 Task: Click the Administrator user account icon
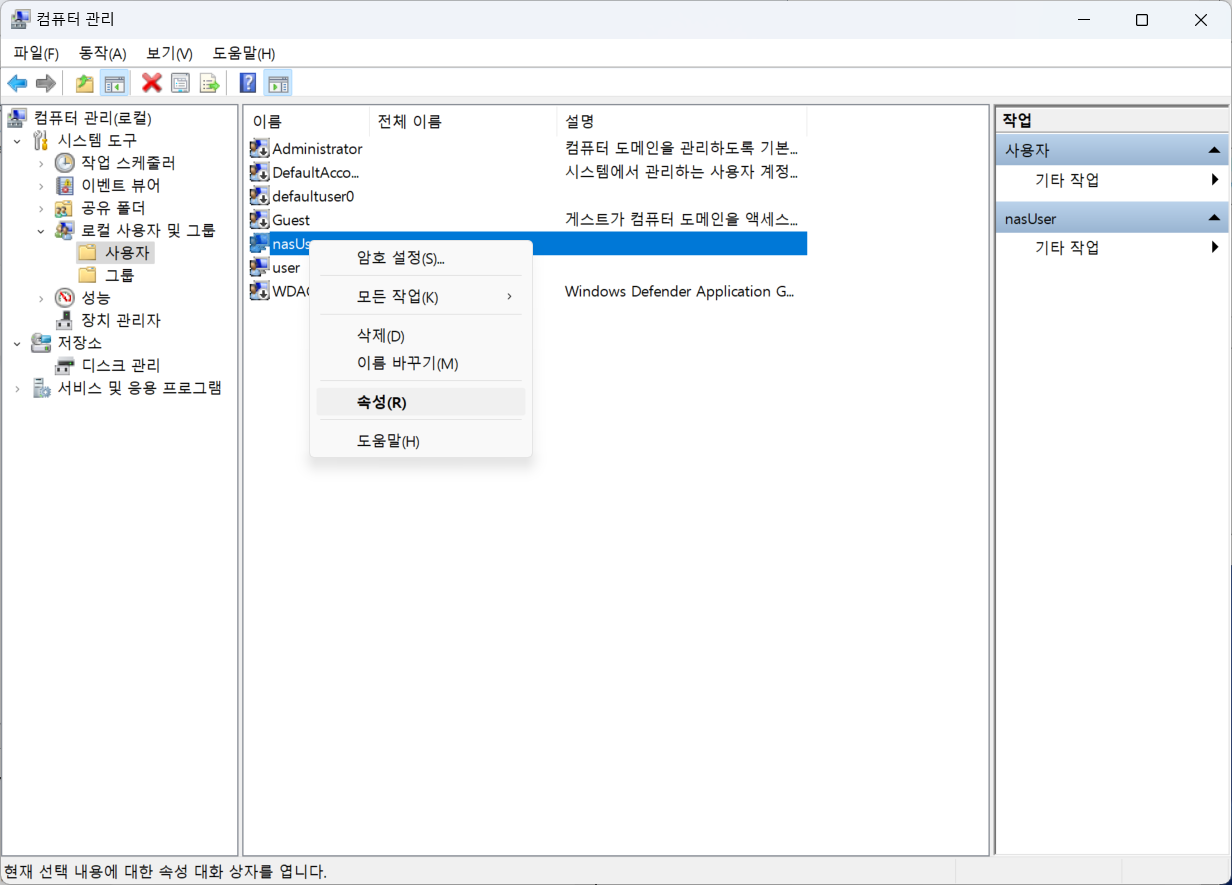(259, 148)
